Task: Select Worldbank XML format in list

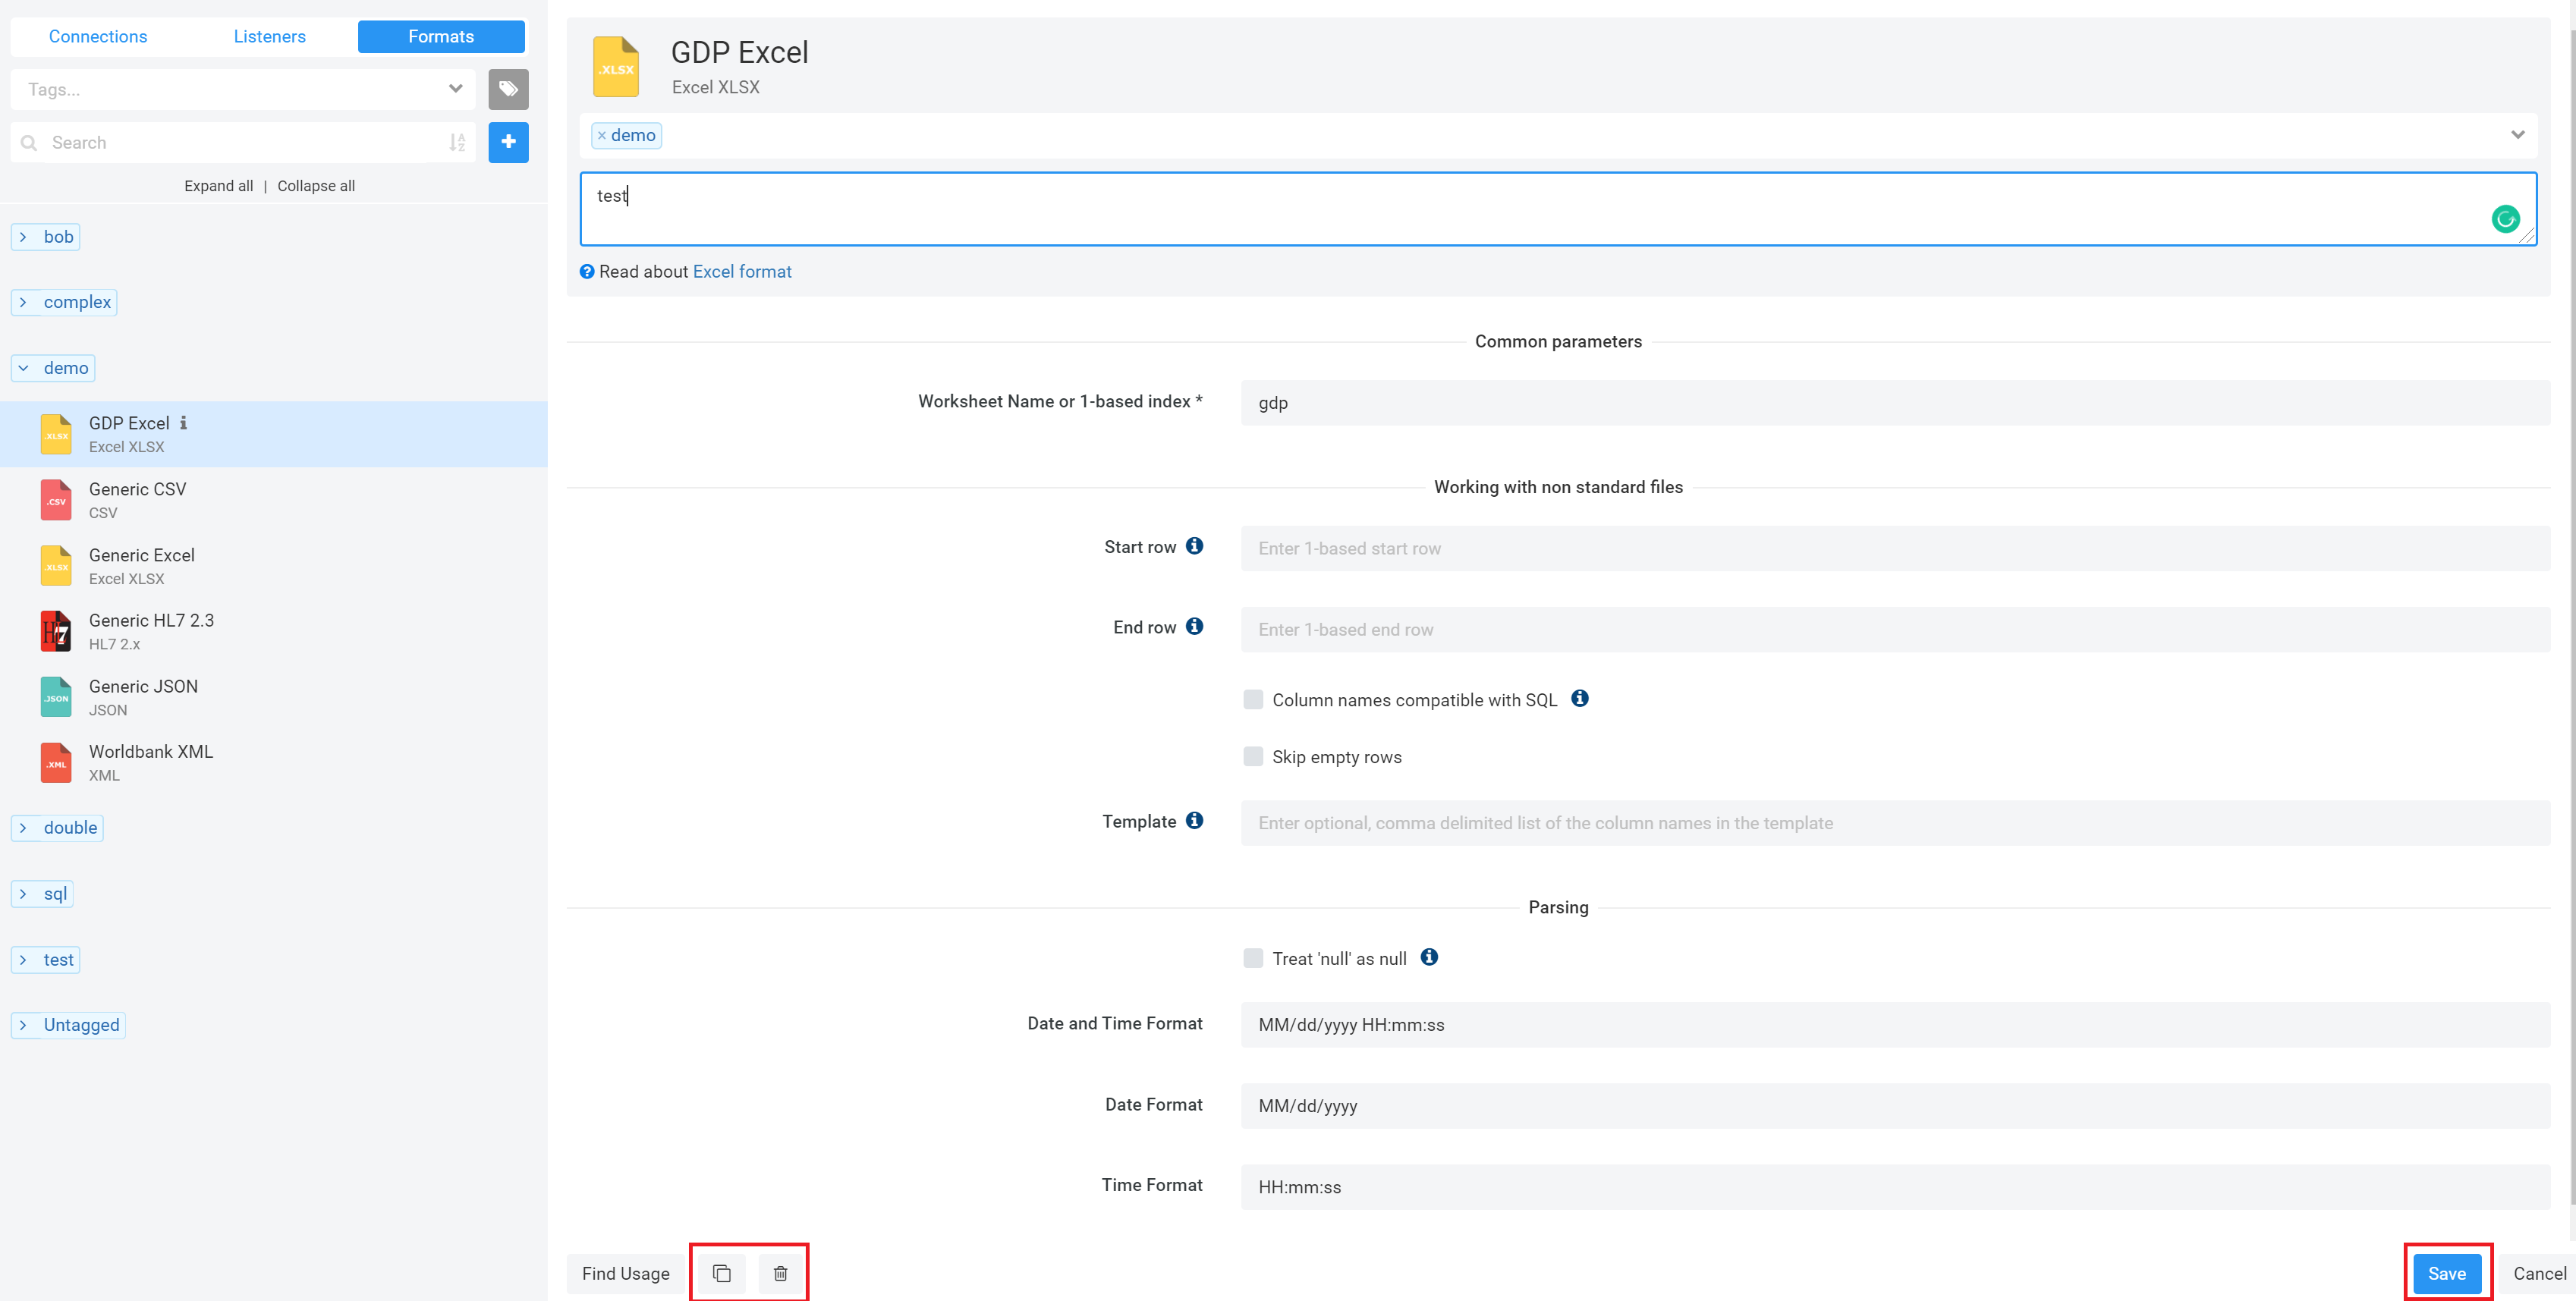Action: (273, 763)
